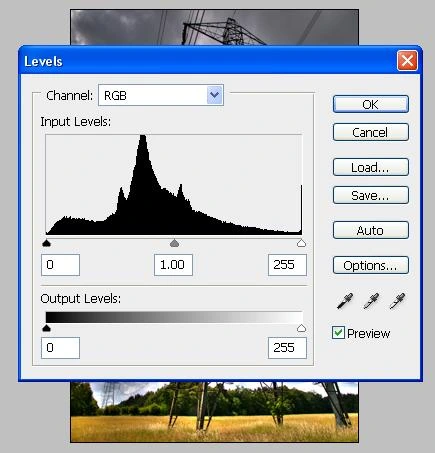Click the output highlight field 255
Image resolution: width=435 pixels, height=453 pixels.
pyautogui.click(x=287, y=348)
